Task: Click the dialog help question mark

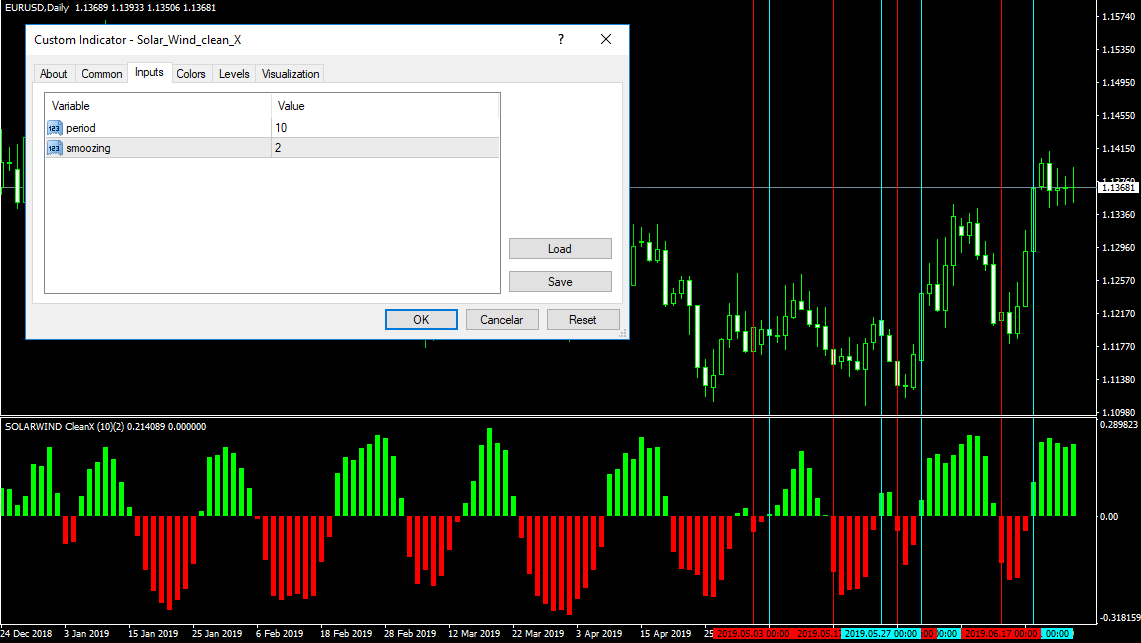Action: click(x=560, y=39)
